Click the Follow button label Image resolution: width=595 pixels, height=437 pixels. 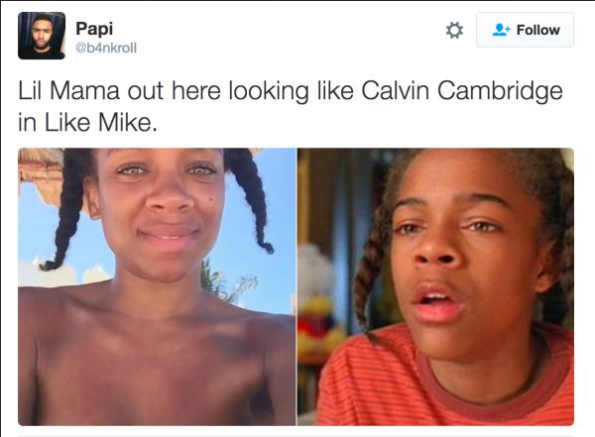[x=538, y=30]
